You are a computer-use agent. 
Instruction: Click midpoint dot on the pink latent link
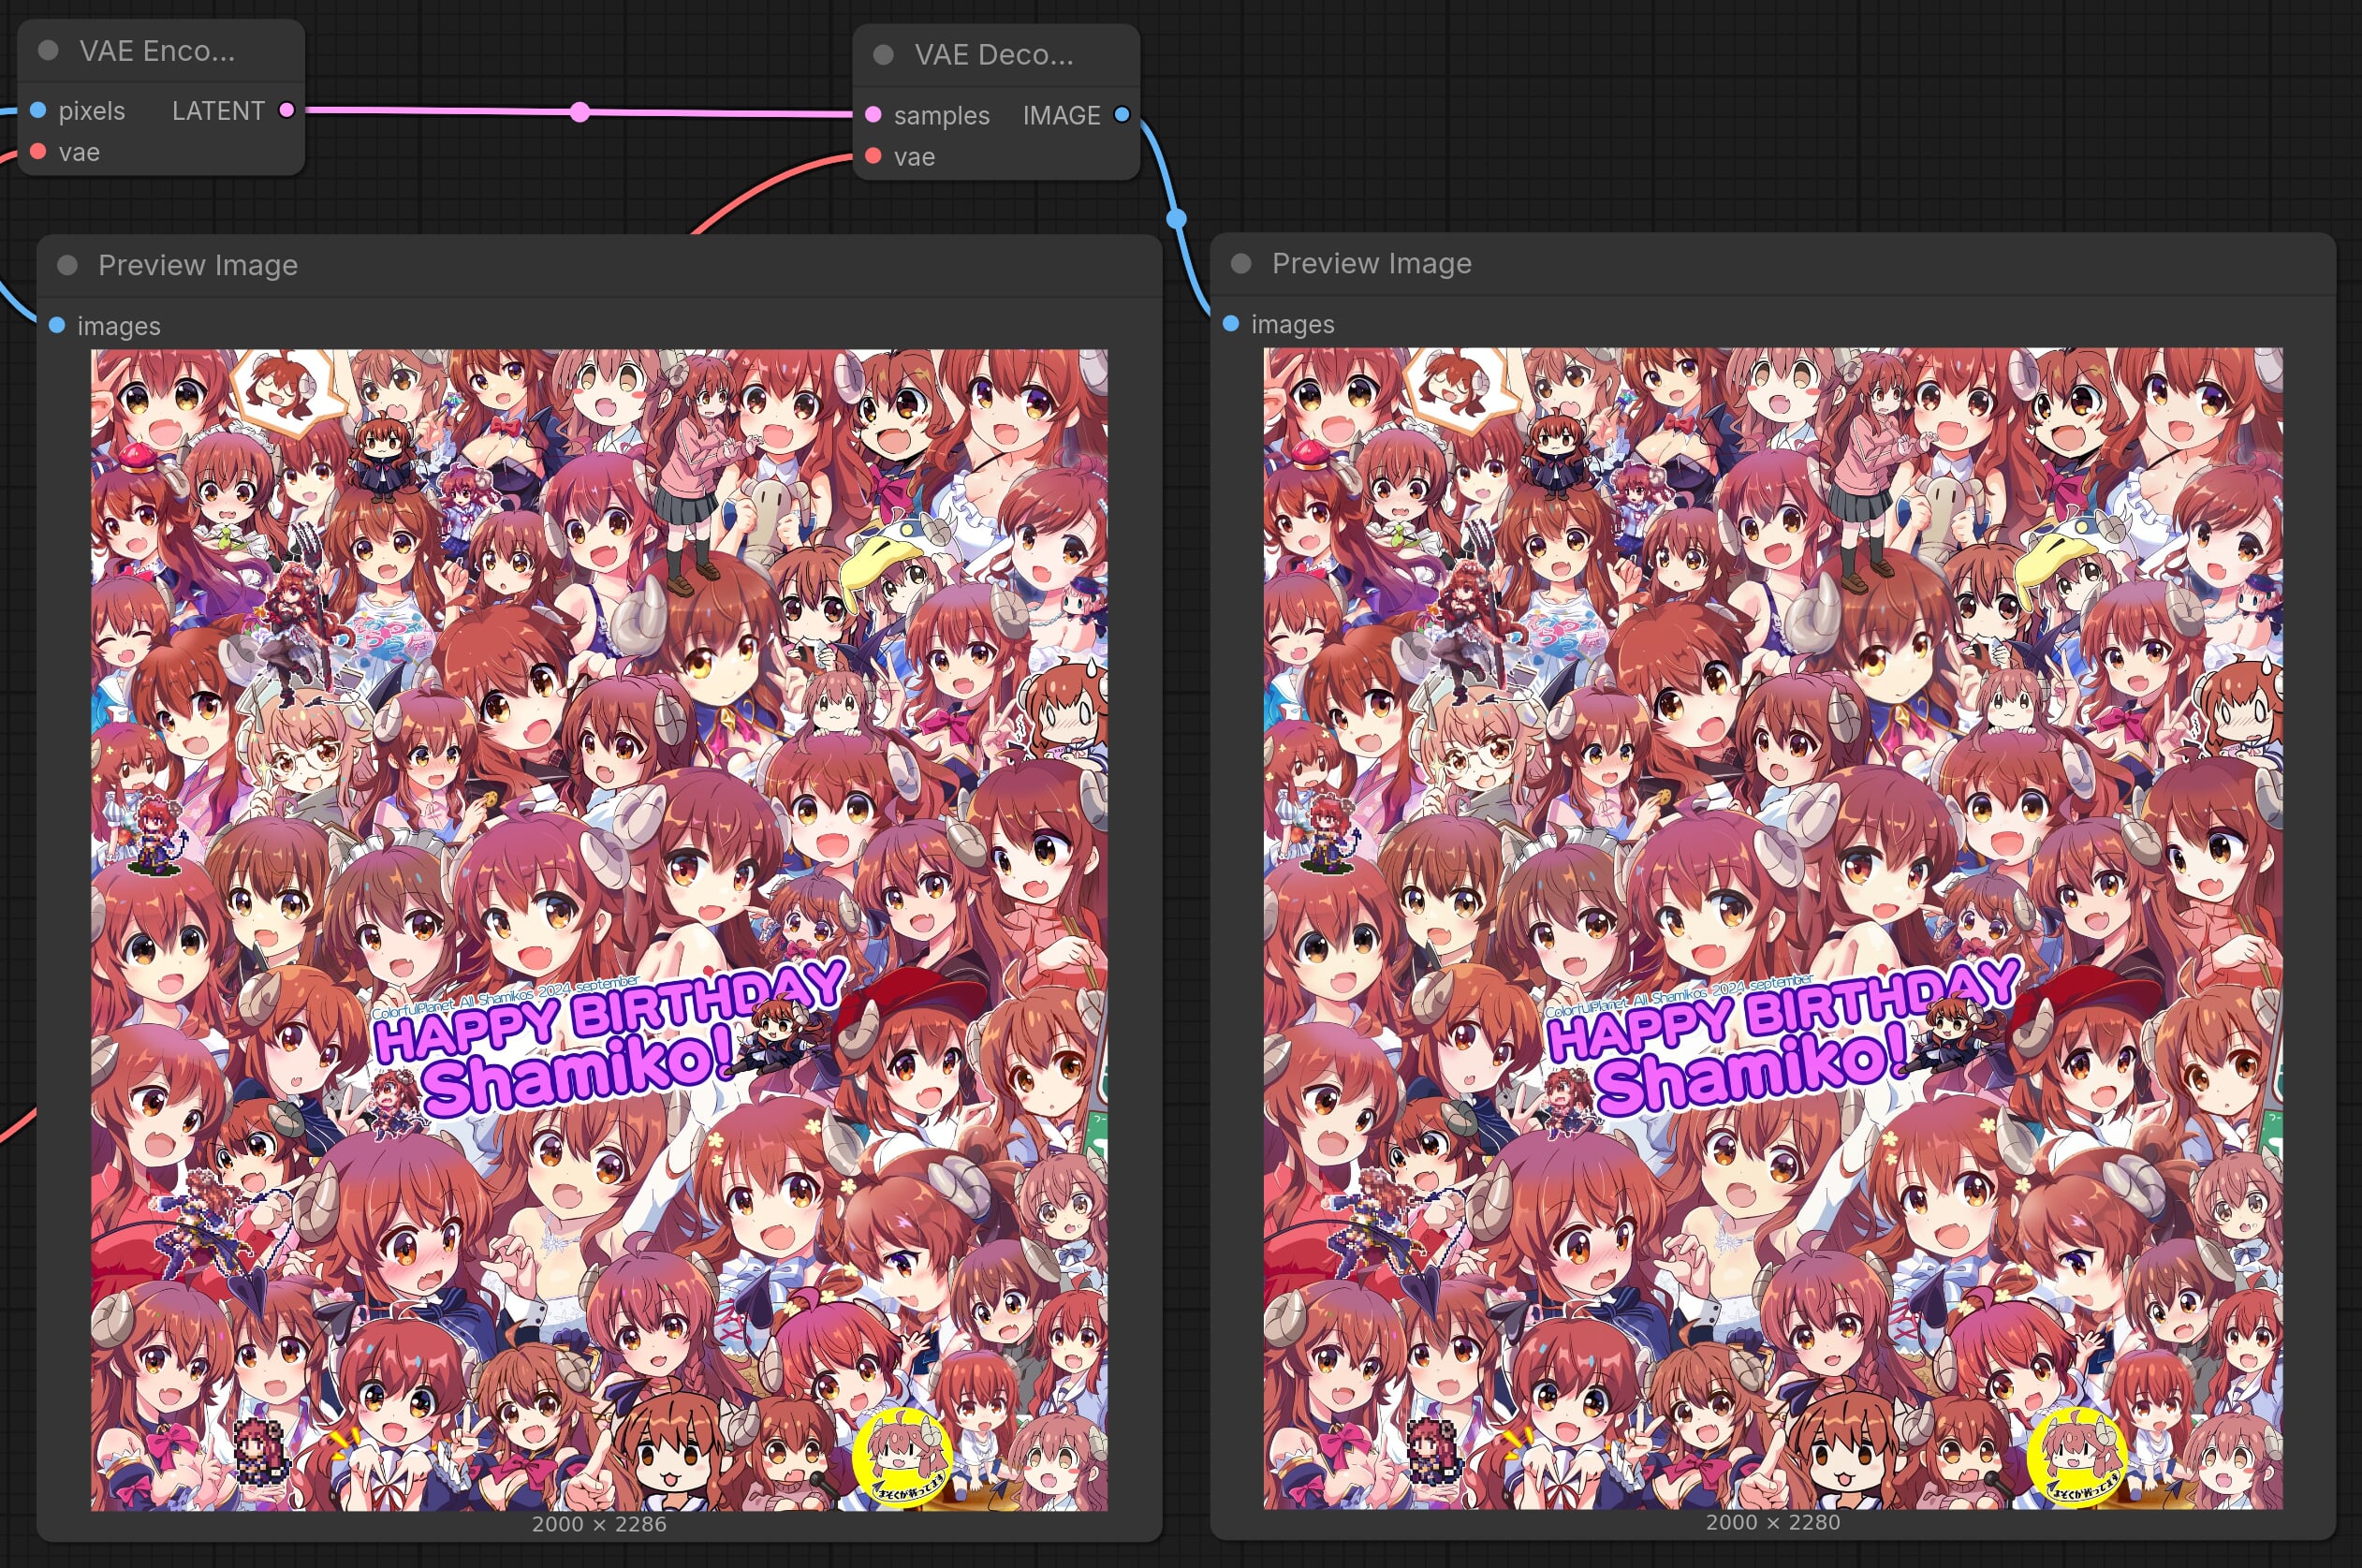(x=580, y=112)
